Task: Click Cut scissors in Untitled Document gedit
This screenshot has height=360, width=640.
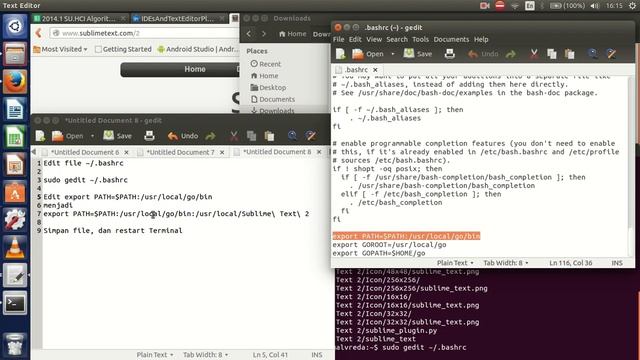Action: coord(233,136)
